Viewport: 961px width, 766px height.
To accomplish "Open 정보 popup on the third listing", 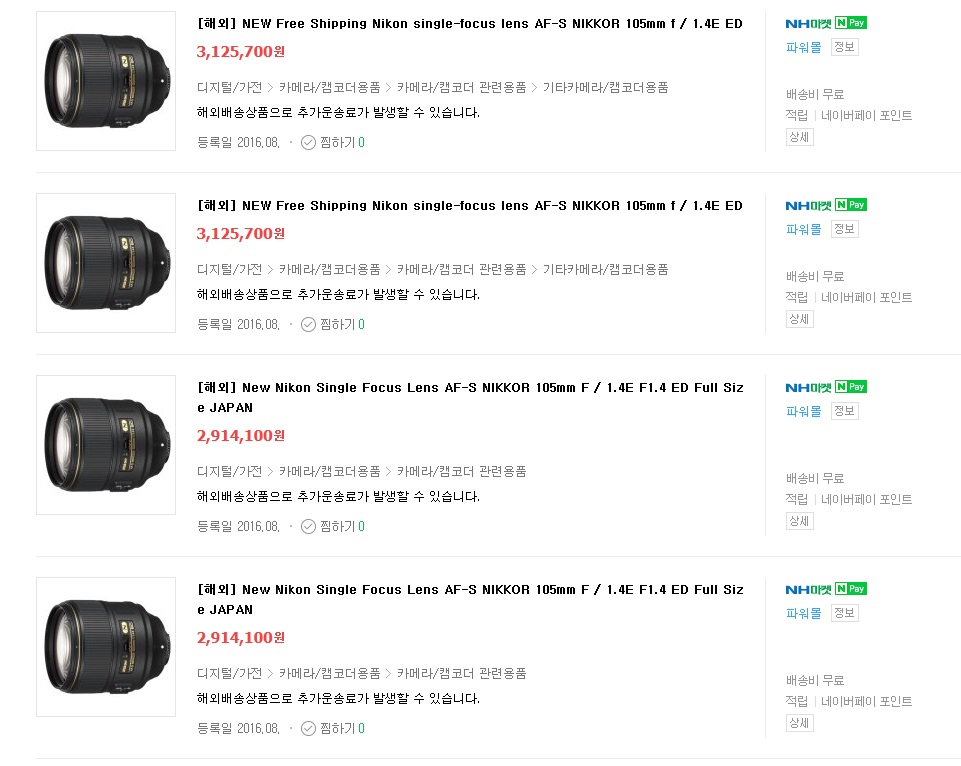I will coord(844,411).
